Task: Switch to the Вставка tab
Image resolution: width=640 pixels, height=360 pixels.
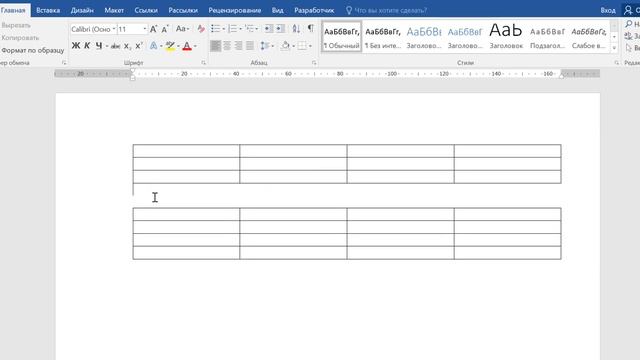Action: coord(48,10)
